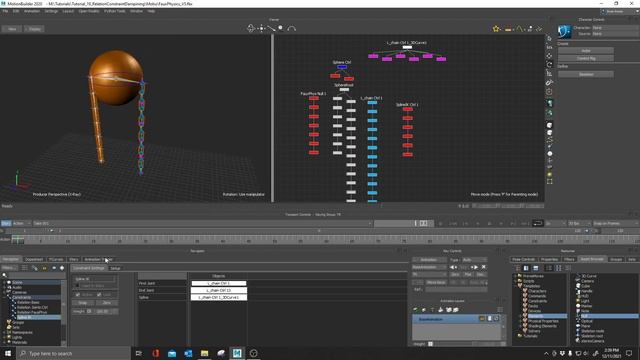
Task: Click the Control Rig button
Action: point(586,58)
